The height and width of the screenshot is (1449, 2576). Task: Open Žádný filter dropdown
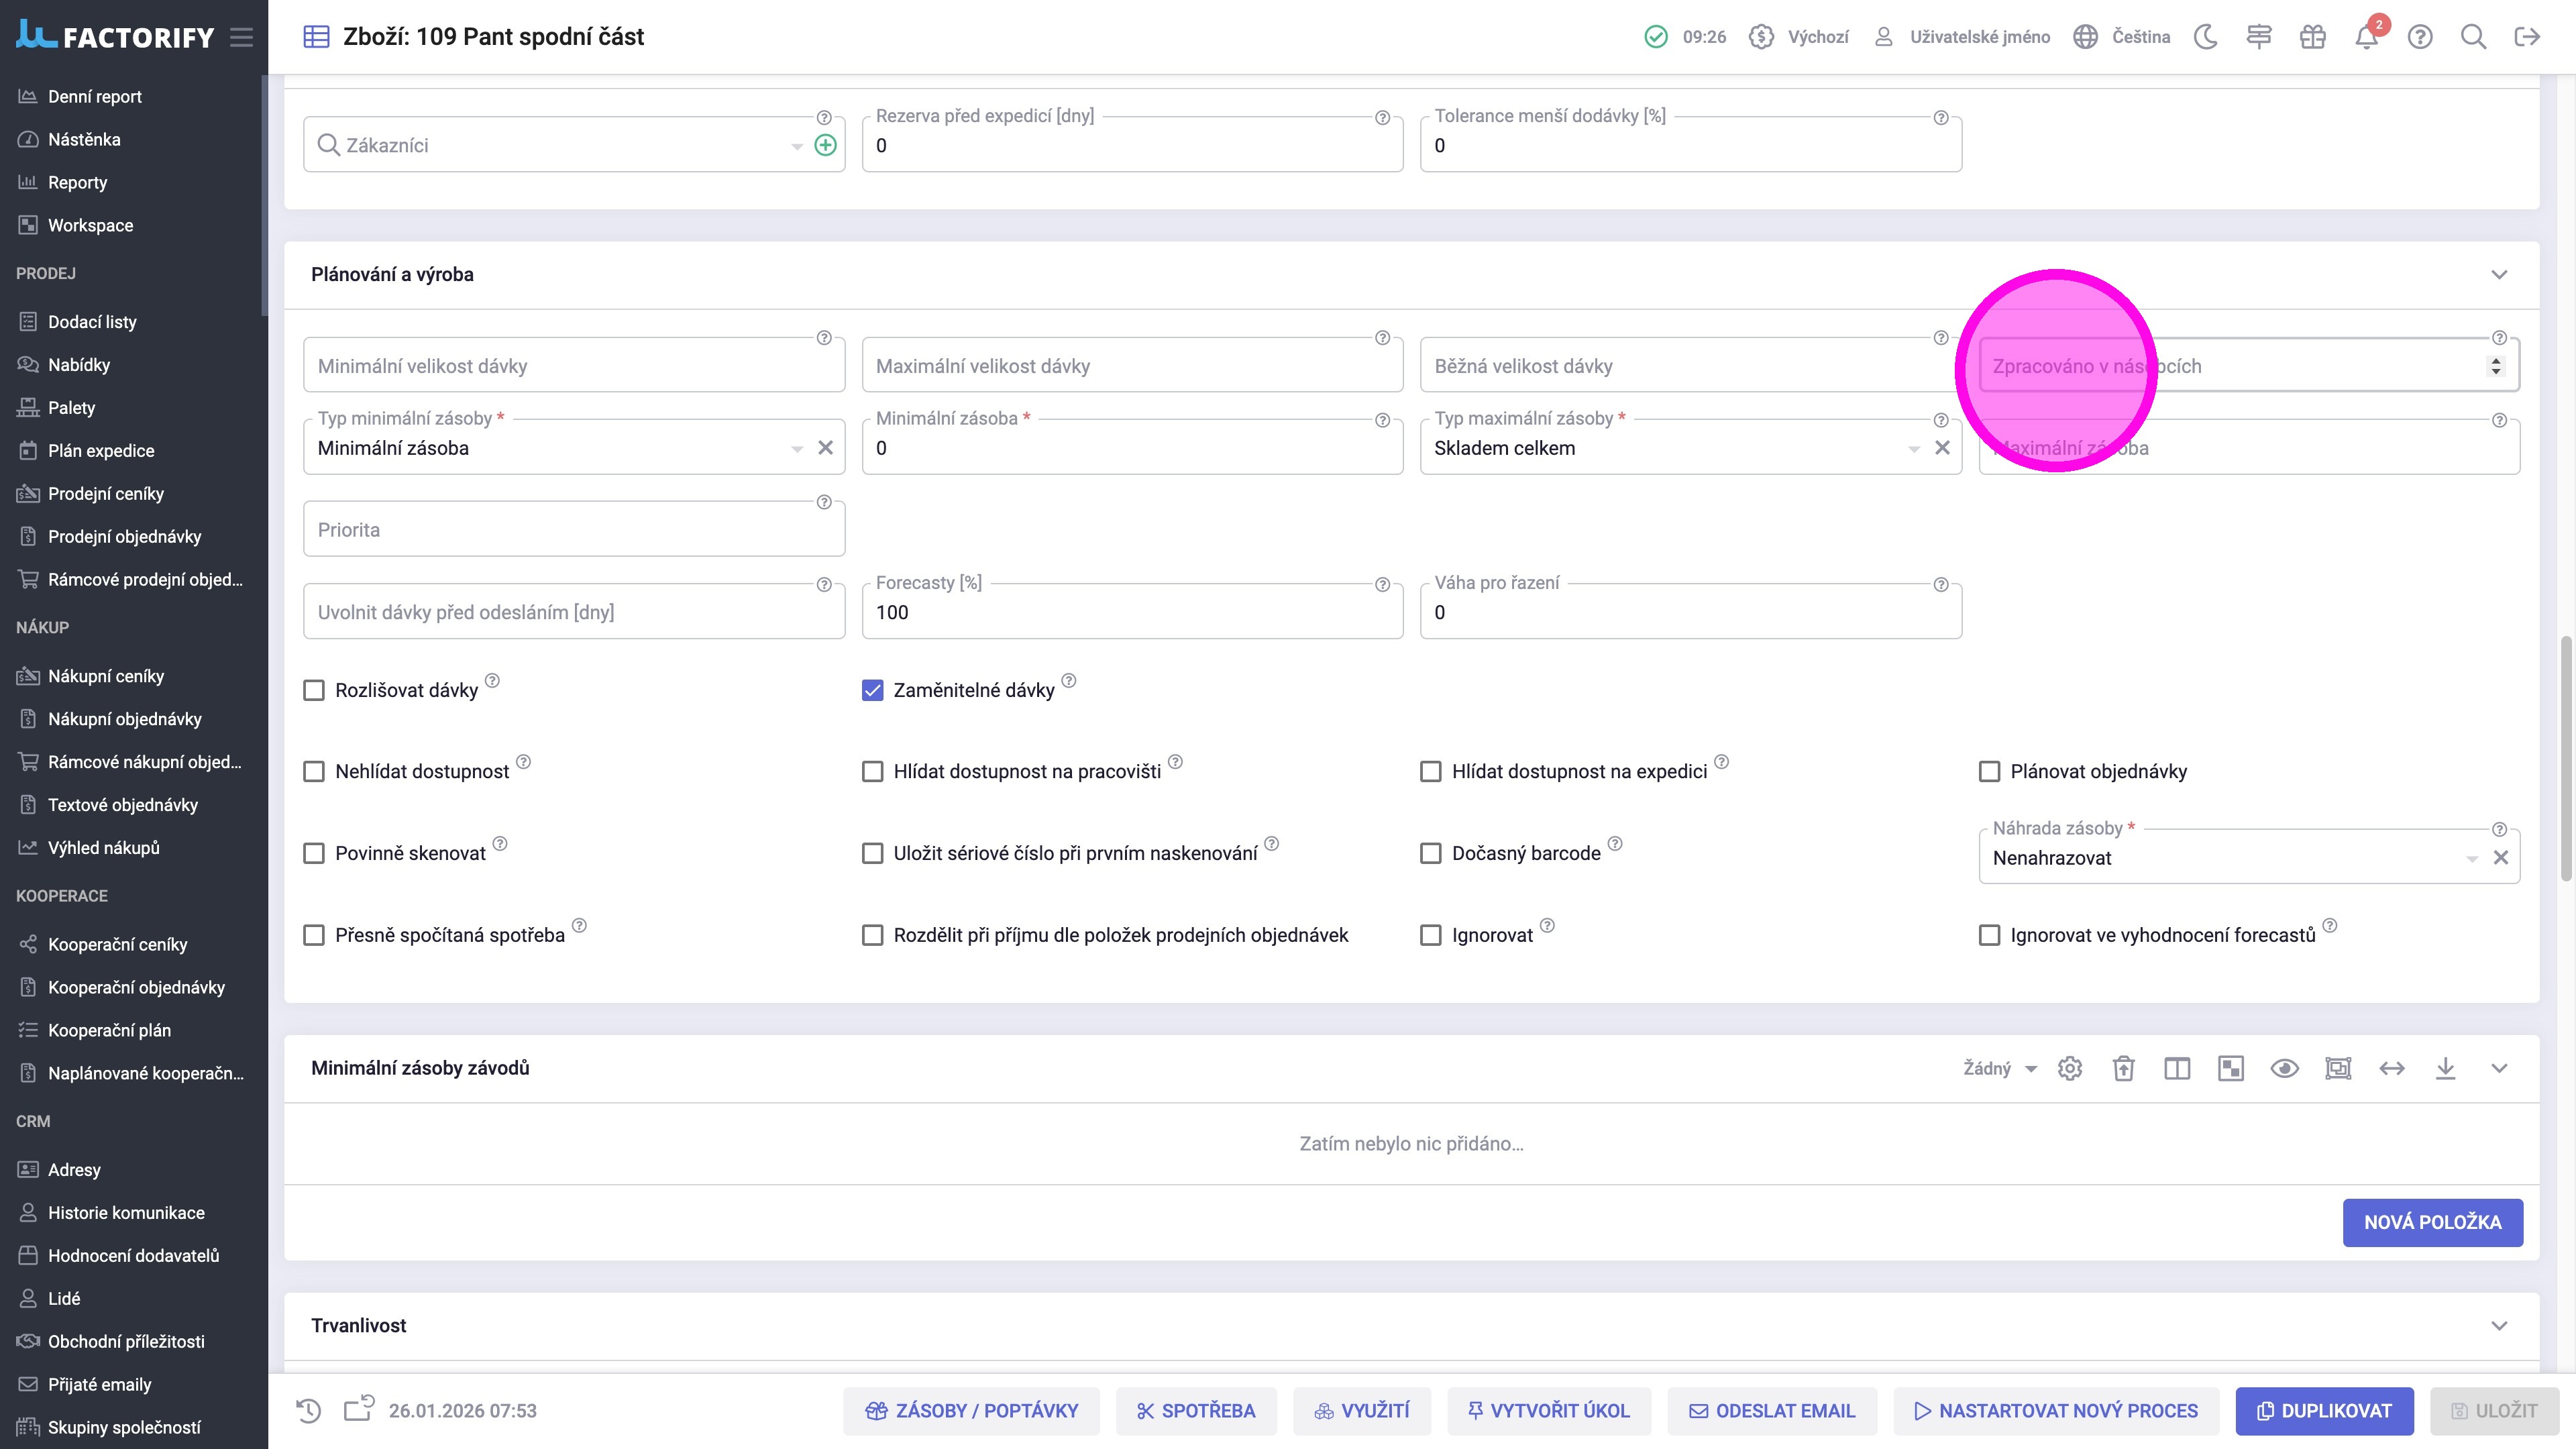click(x=2000, y=1068)
